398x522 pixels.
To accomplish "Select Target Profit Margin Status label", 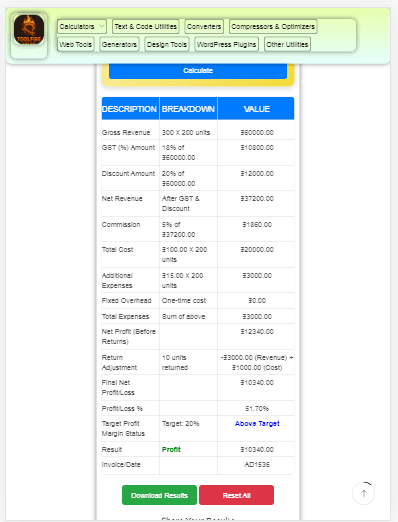I will (123, 428).
